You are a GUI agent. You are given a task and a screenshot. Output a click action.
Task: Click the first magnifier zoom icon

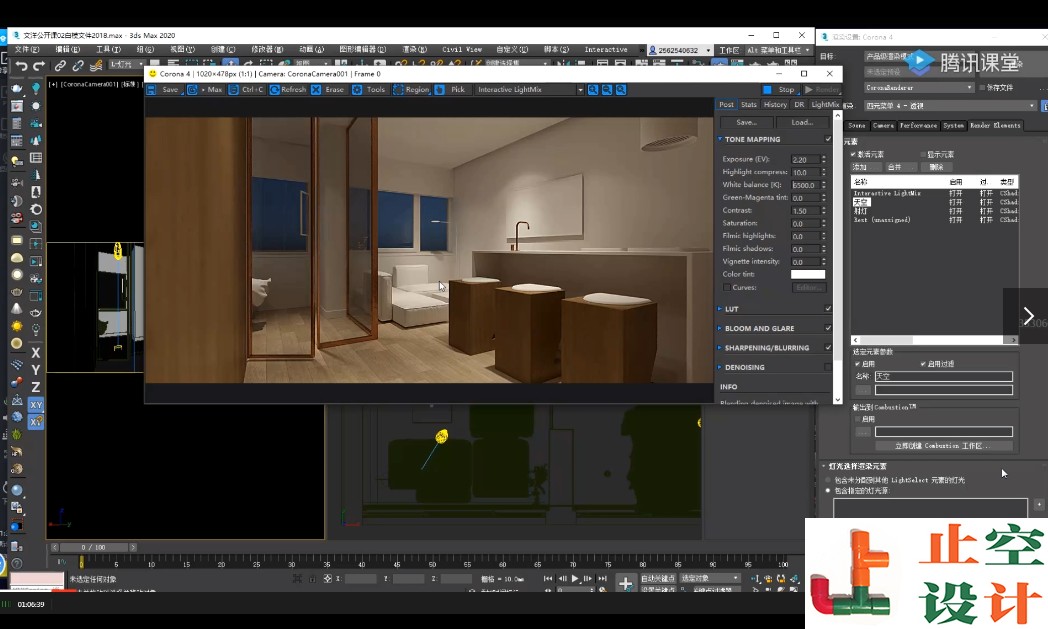593,90
